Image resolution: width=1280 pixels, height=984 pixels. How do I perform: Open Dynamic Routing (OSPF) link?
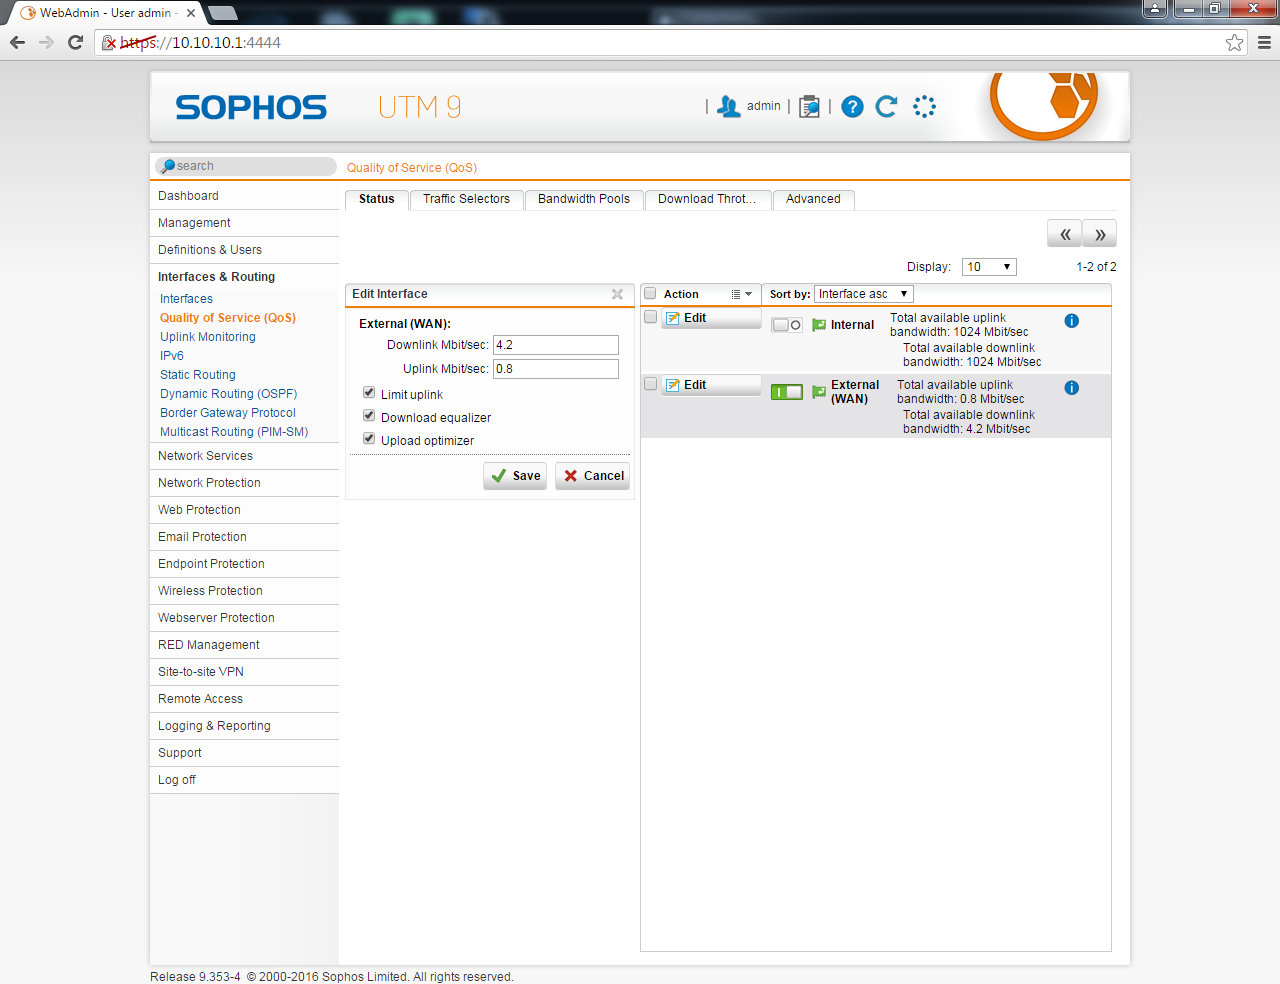point(229,394)
